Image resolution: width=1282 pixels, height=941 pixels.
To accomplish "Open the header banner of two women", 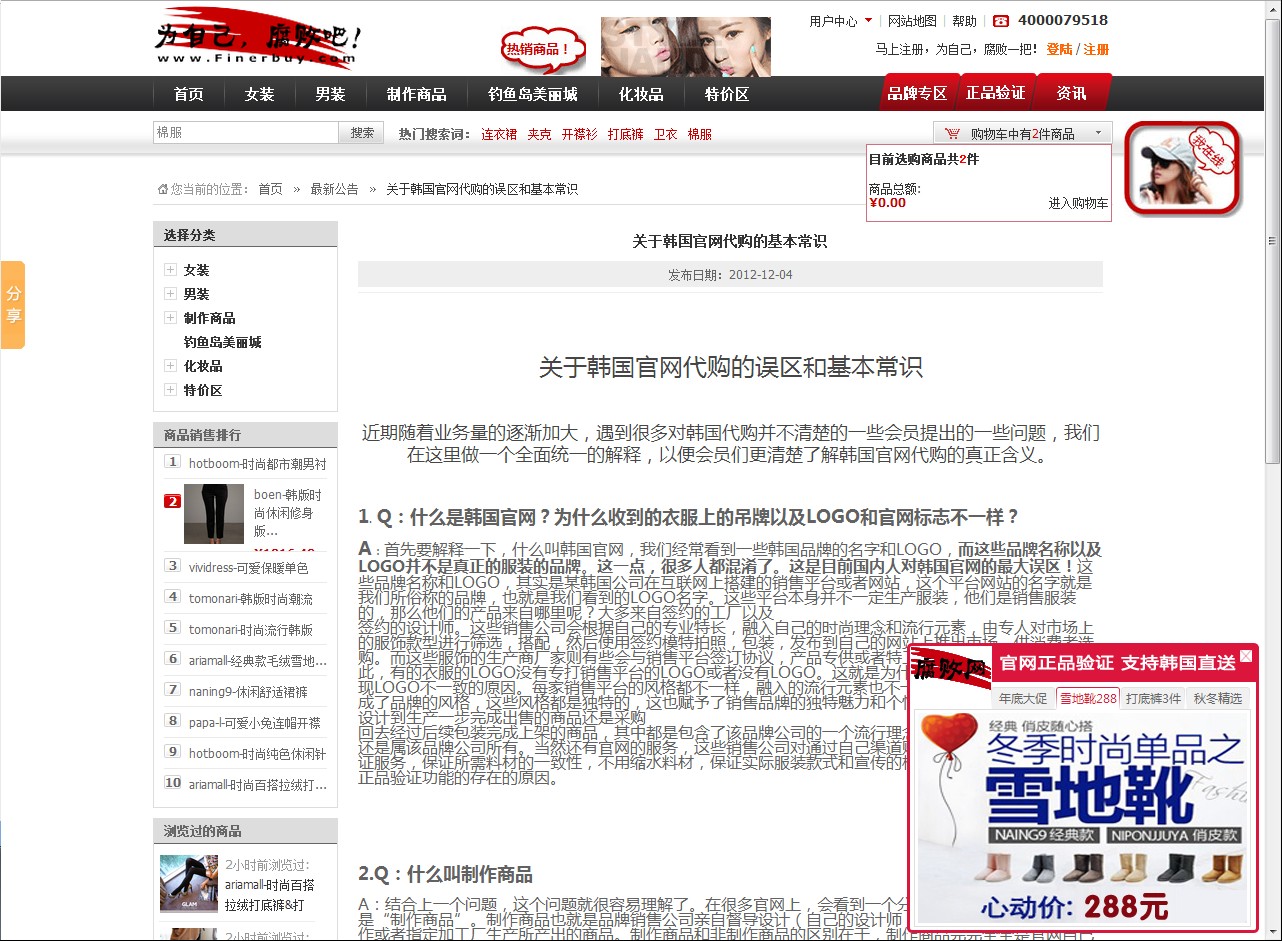I will [686, 47].
